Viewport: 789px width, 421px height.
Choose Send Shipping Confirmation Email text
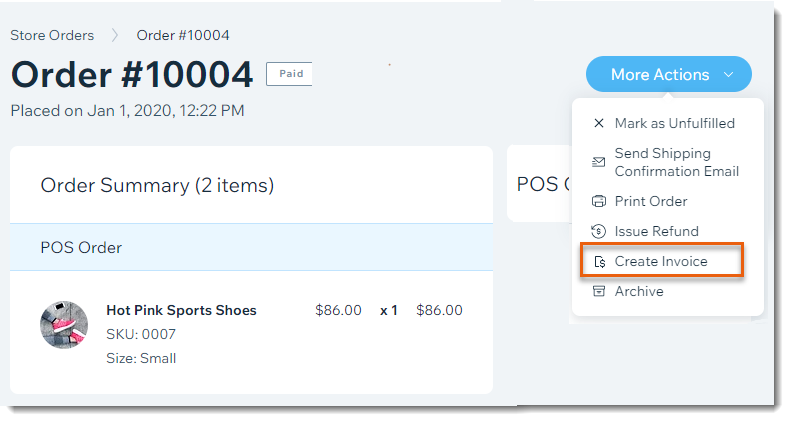click(676, 162)
